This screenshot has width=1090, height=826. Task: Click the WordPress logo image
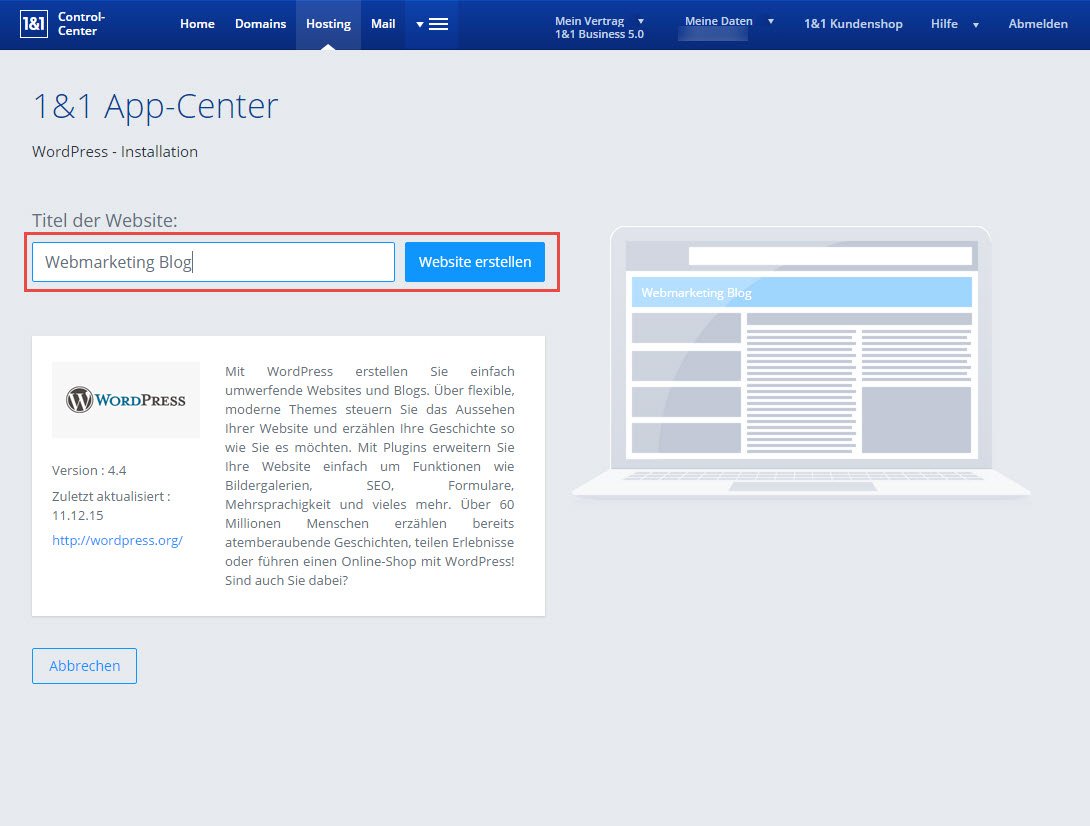[126, 400]
